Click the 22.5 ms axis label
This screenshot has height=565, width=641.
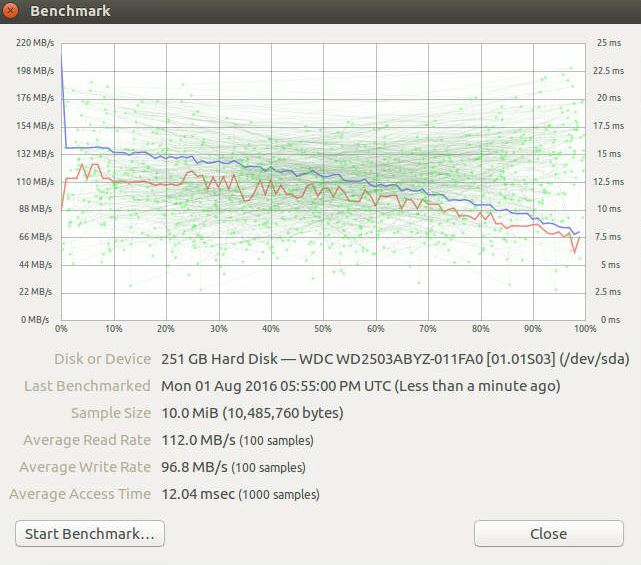click(x=609, y=71)
